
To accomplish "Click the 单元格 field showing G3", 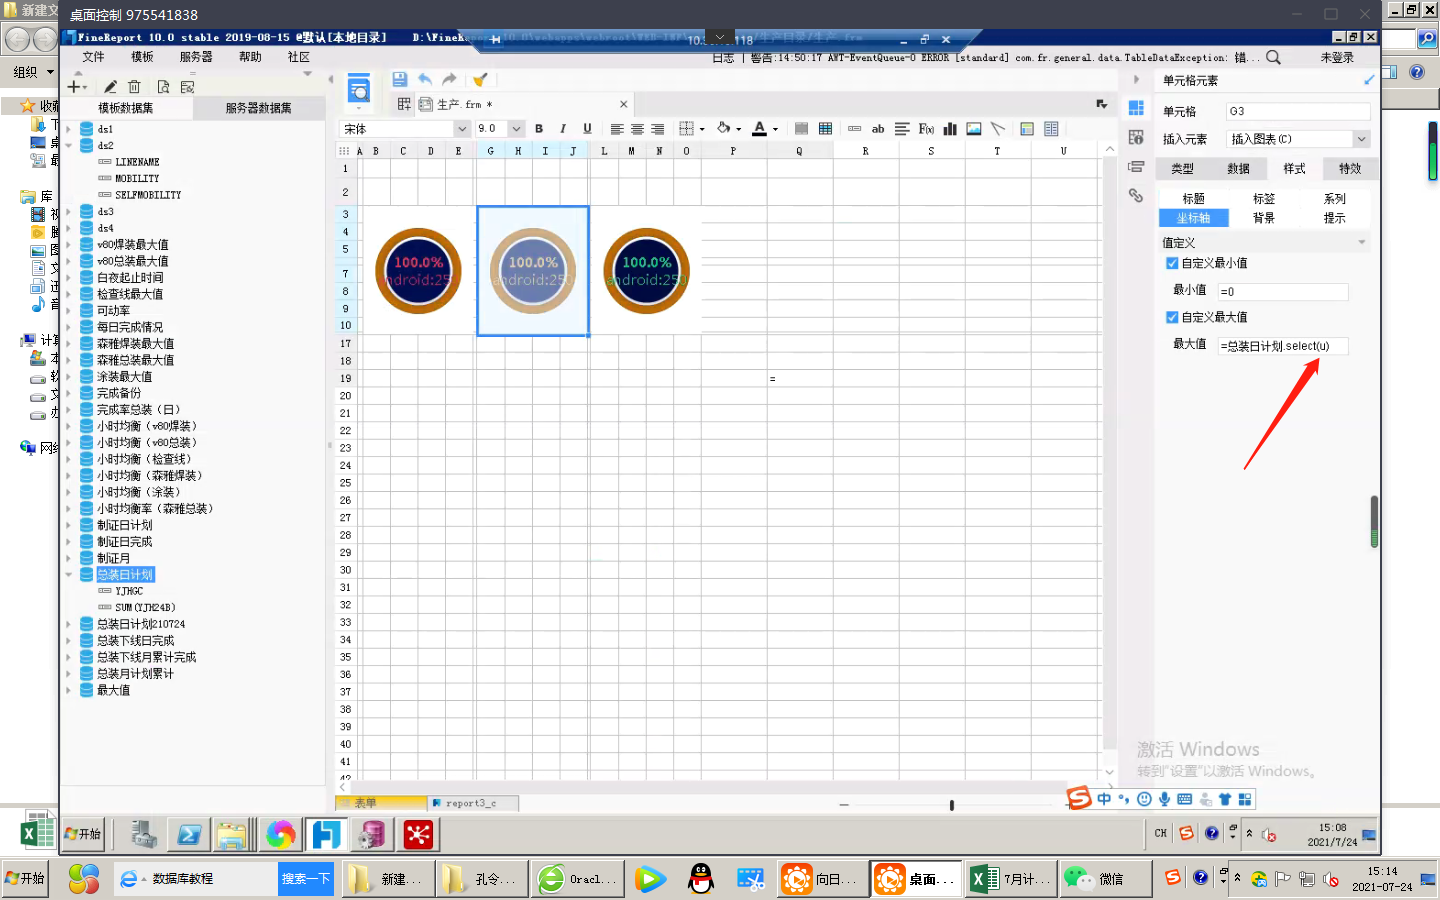I will click(x=1298, y=111).
